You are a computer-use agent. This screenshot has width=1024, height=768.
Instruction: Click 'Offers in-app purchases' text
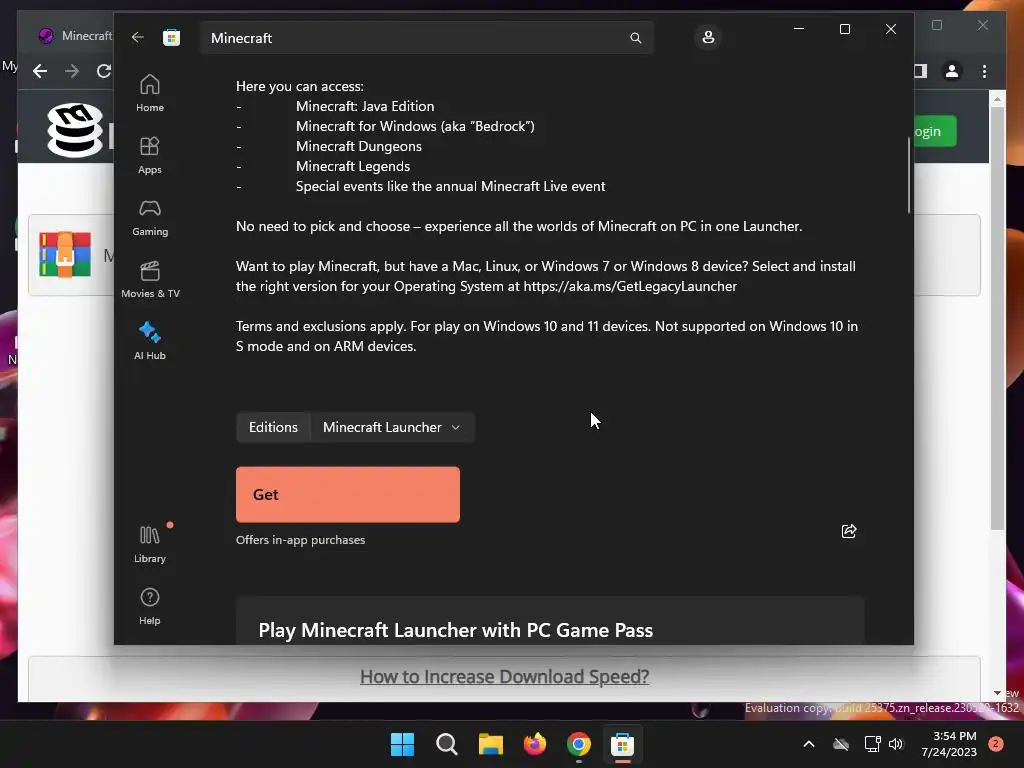[300, 539]
